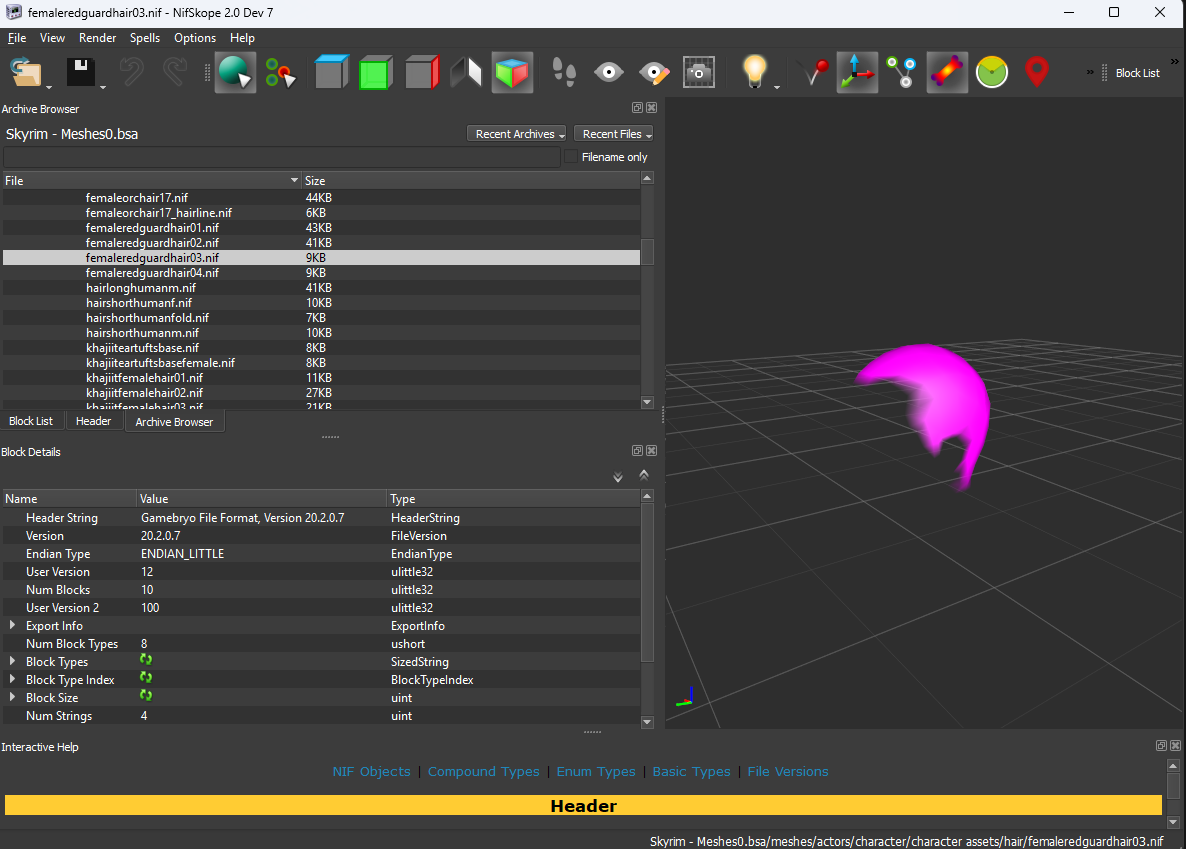Open the Render menu
The width and height of the screenshot is (1186, 849).
[x=98, y=38]
